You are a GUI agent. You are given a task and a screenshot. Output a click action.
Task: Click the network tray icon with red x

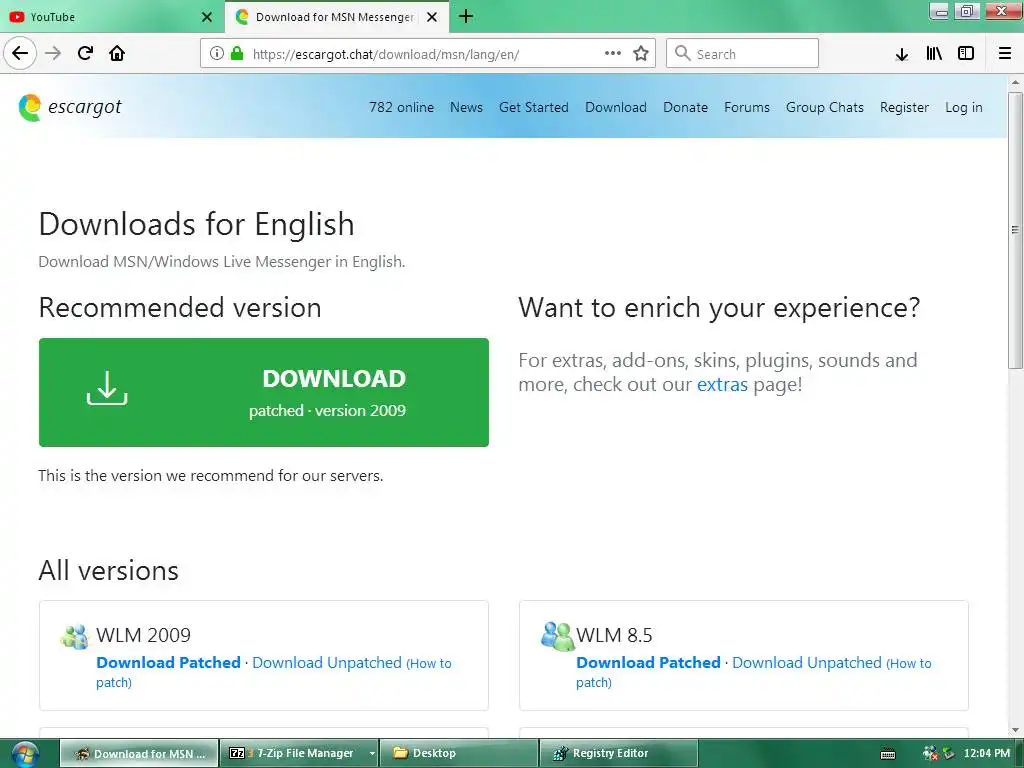(x=931, y=754)
